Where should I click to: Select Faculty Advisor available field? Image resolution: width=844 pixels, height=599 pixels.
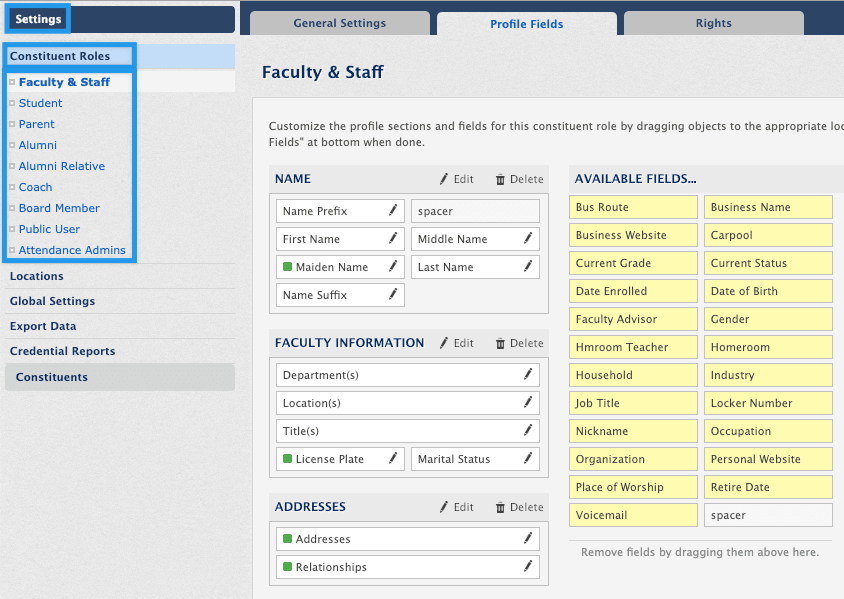(x=633, y=319)
